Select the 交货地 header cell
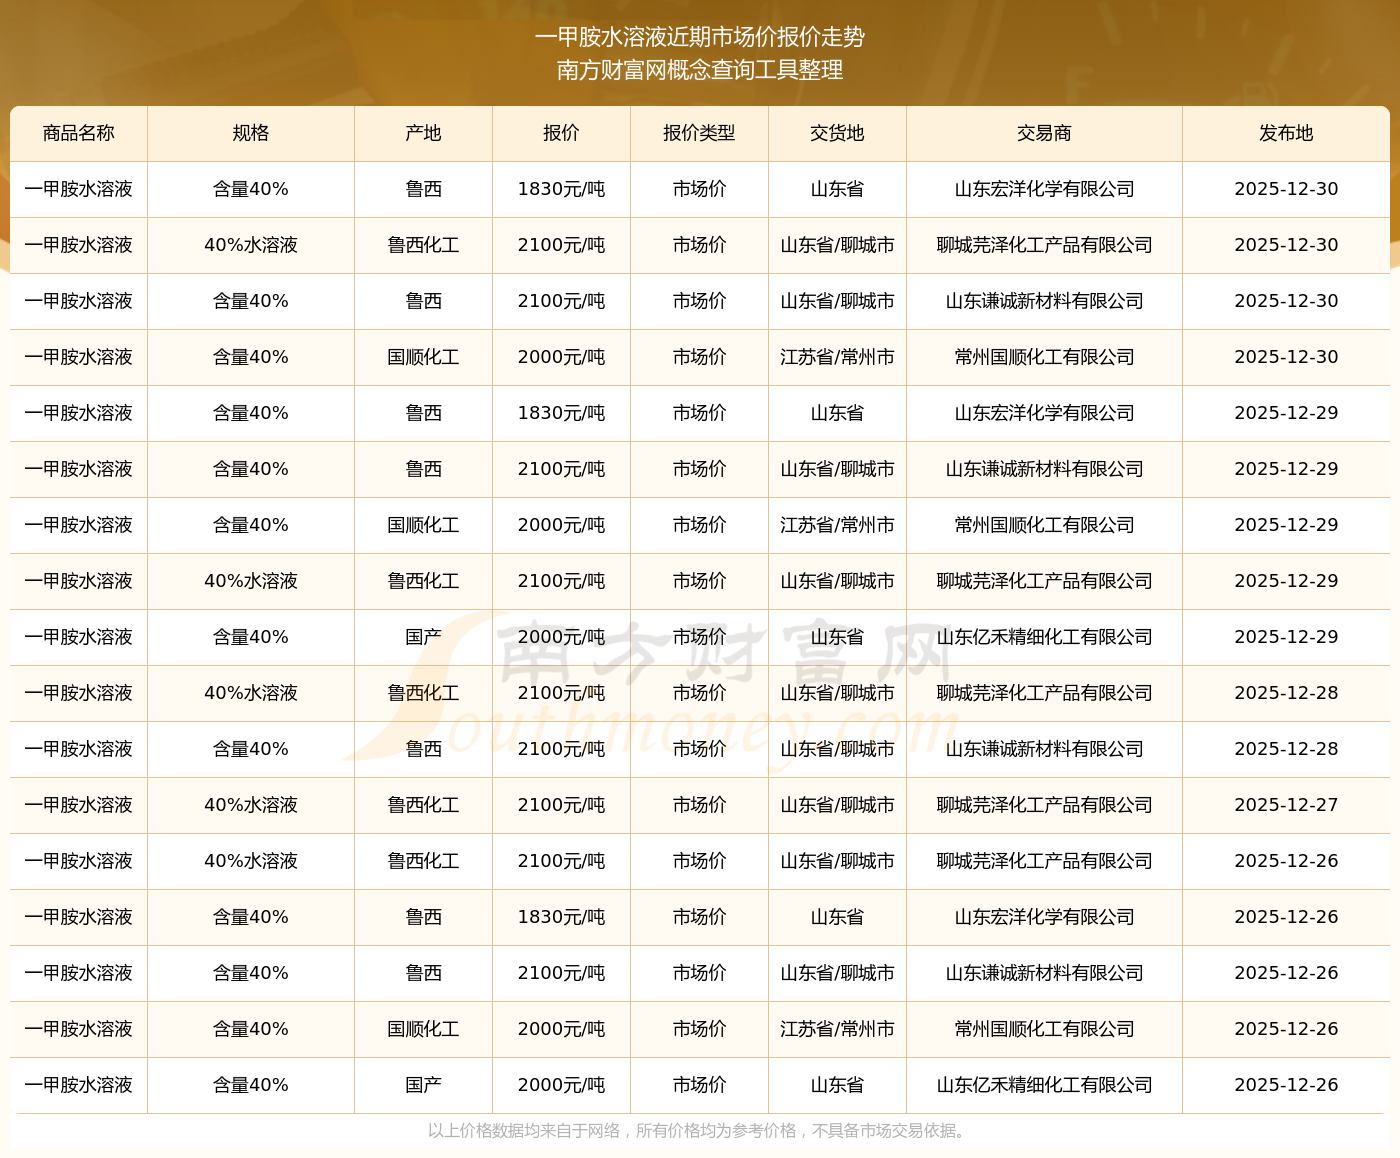Screen dimensions: 1400x1158 (x=837, y=133)
